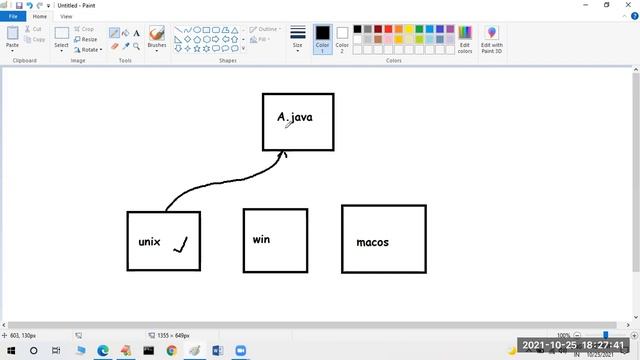Choose the Right arrow shape
The image size is (640, 360).
coord(216,39)
